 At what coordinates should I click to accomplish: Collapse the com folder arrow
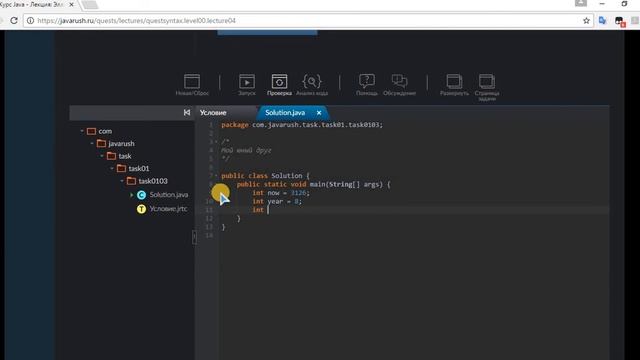(x=82, y=131)
